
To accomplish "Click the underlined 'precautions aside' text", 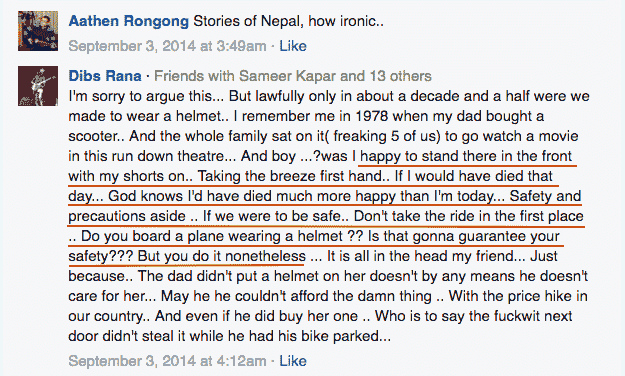I will 127,216.
